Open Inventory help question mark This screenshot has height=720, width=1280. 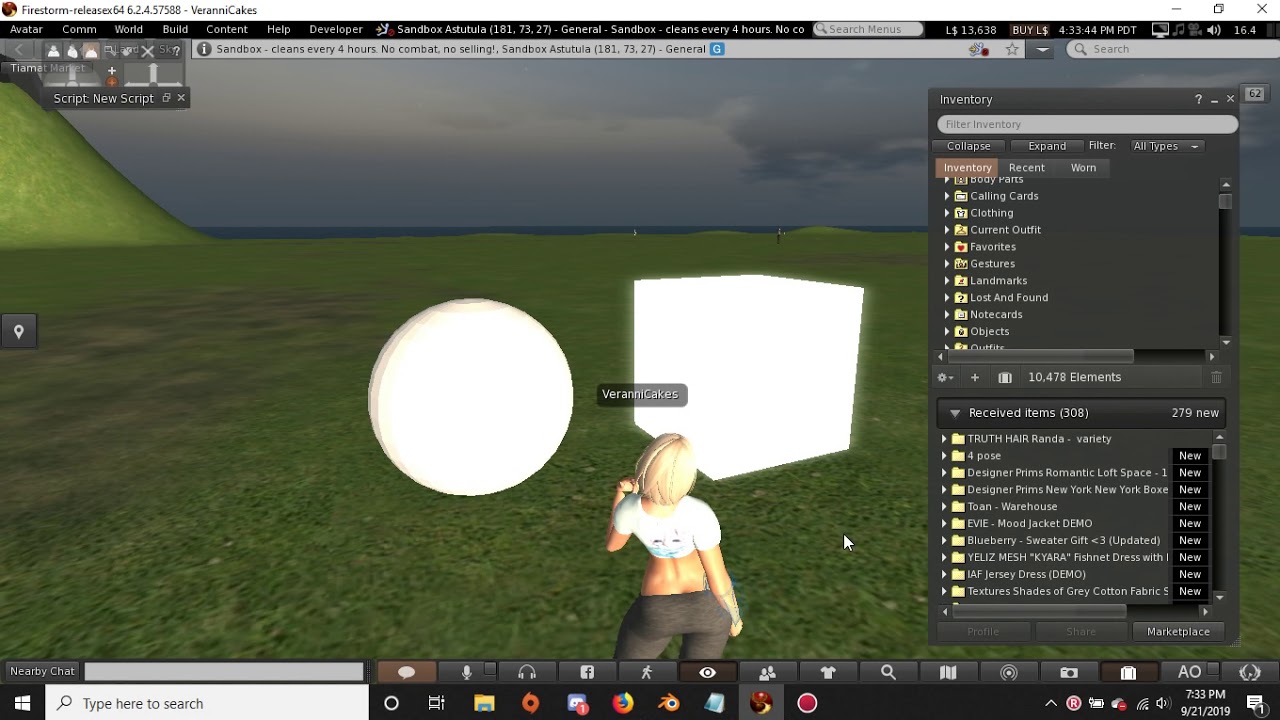tap(1198, 99)
